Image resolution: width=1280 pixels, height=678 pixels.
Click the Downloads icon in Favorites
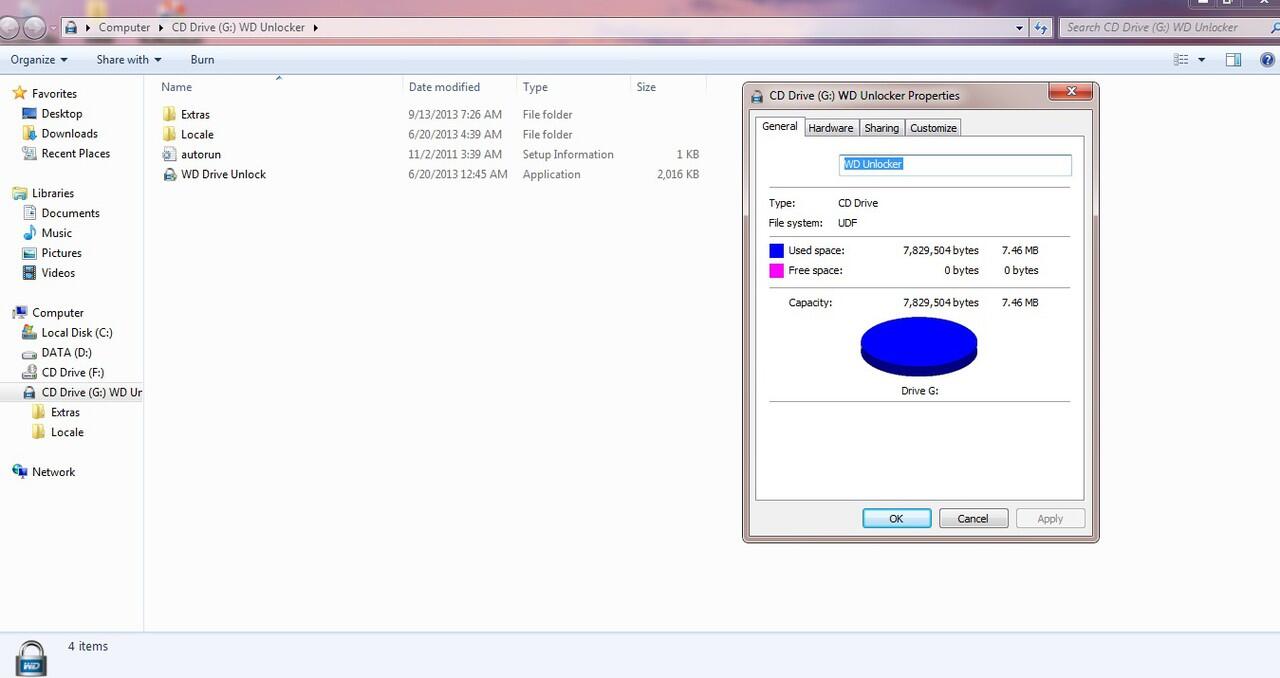[29, 133]
